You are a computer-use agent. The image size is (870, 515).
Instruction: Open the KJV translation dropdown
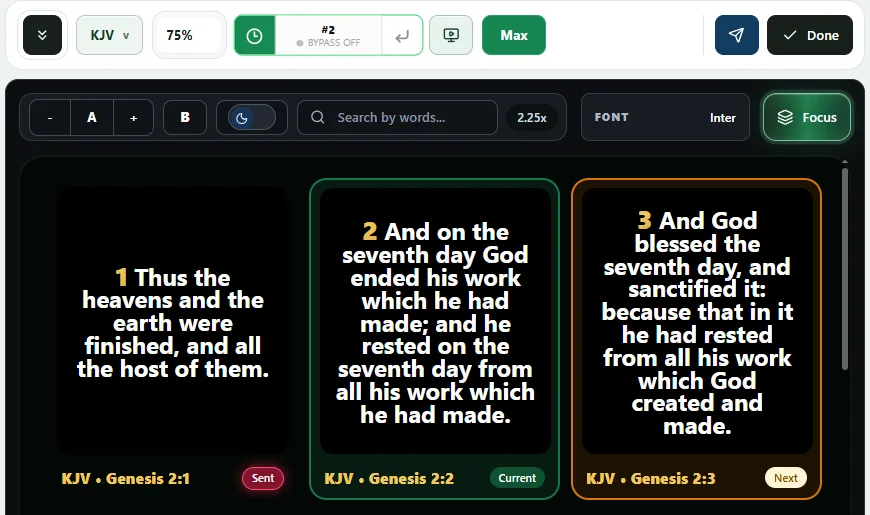pos(109,36)
